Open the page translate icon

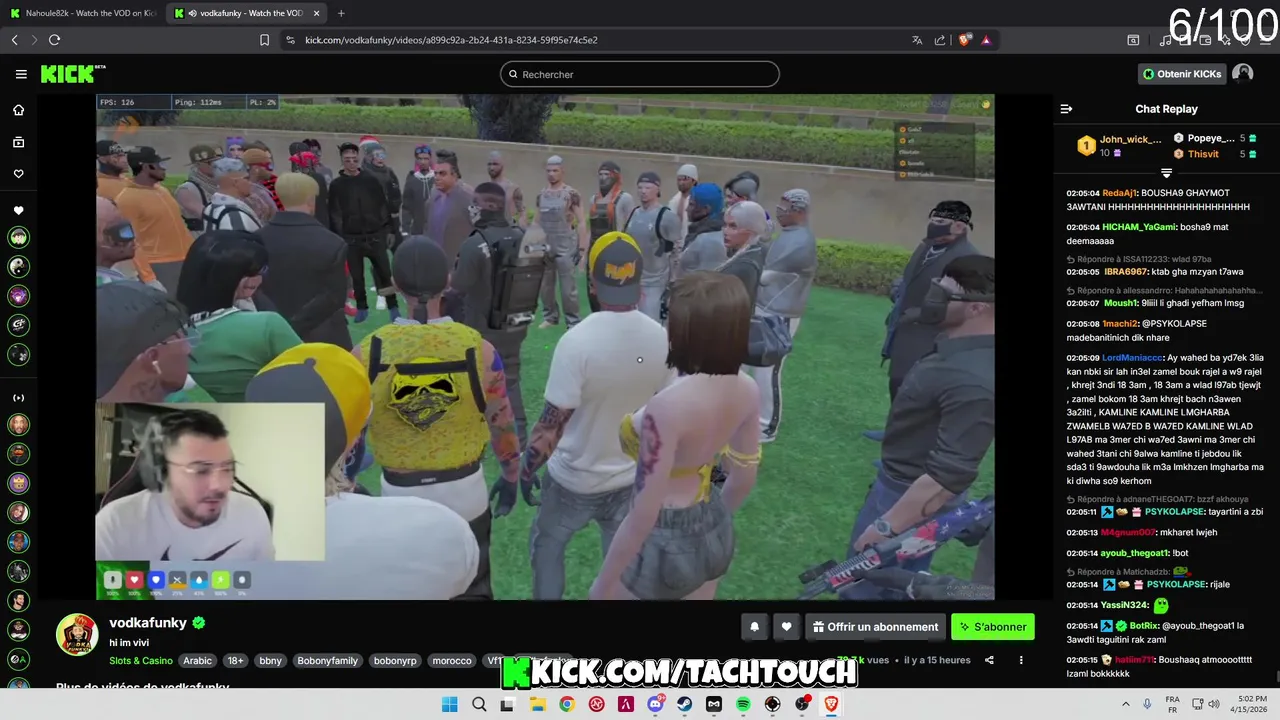click(917, 40)
